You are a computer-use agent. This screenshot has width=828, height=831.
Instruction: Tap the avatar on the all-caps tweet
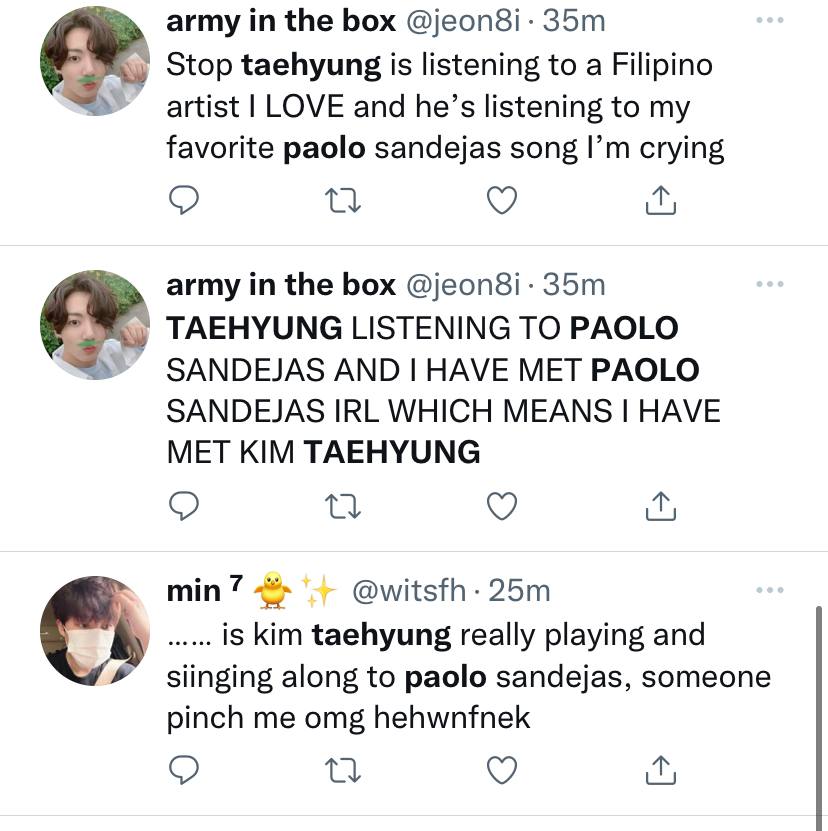[x=94, y=325]
